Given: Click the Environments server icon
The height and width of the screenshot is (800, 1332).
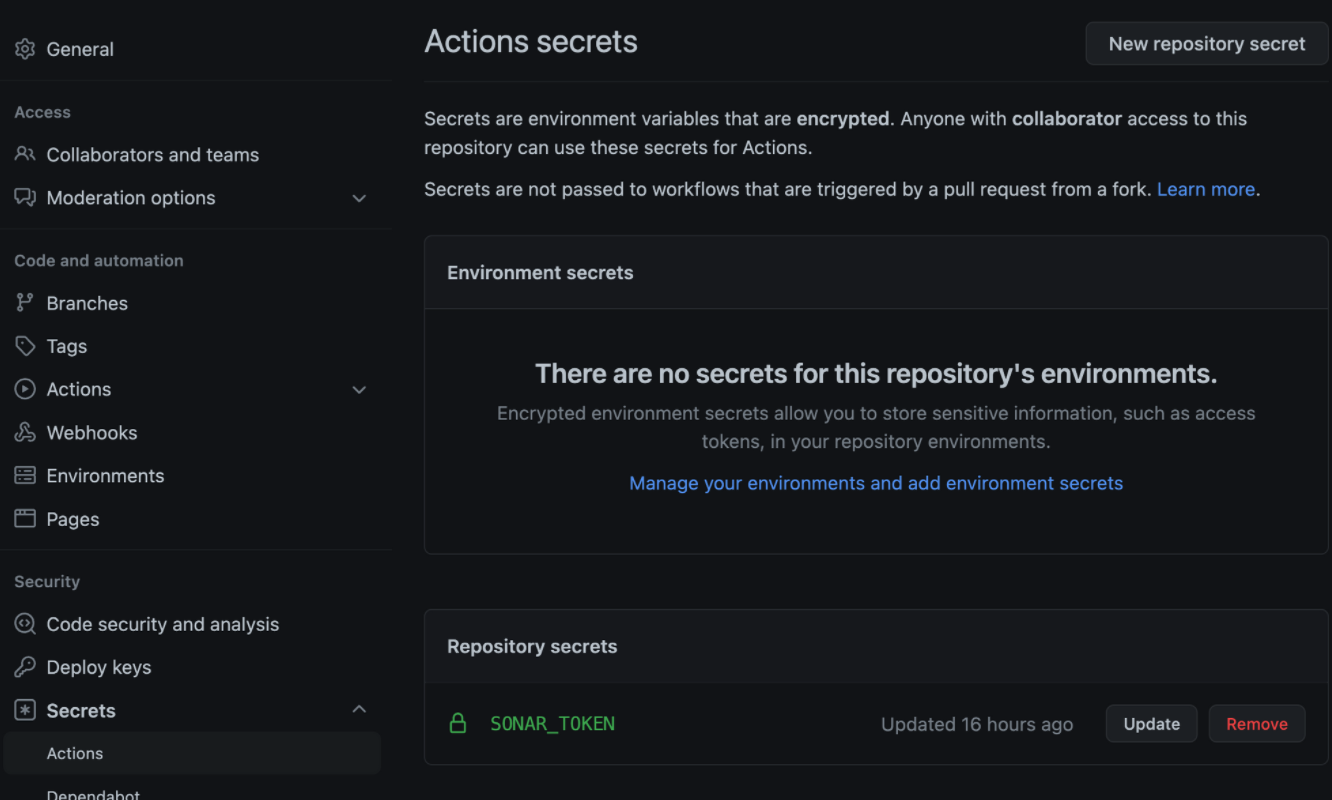Looking at the screenshot, I should click(25, 476).
